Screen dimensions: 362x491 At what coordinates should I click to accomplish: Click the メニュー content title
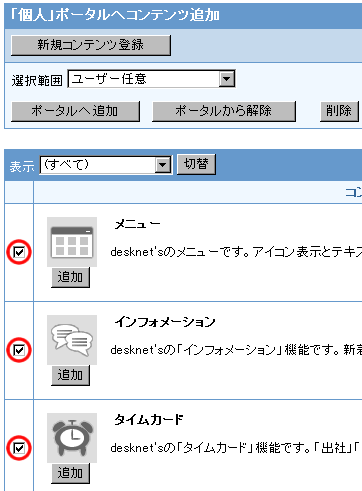tap(137, 224)
